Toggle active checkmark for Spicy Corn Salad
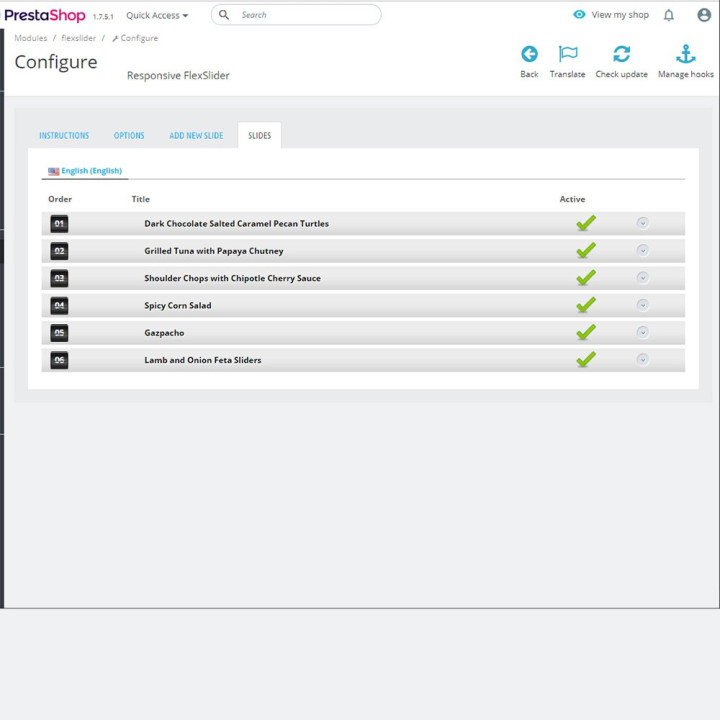Image resolution: width=720 pixels, height=720 pixels. point(586,305)
